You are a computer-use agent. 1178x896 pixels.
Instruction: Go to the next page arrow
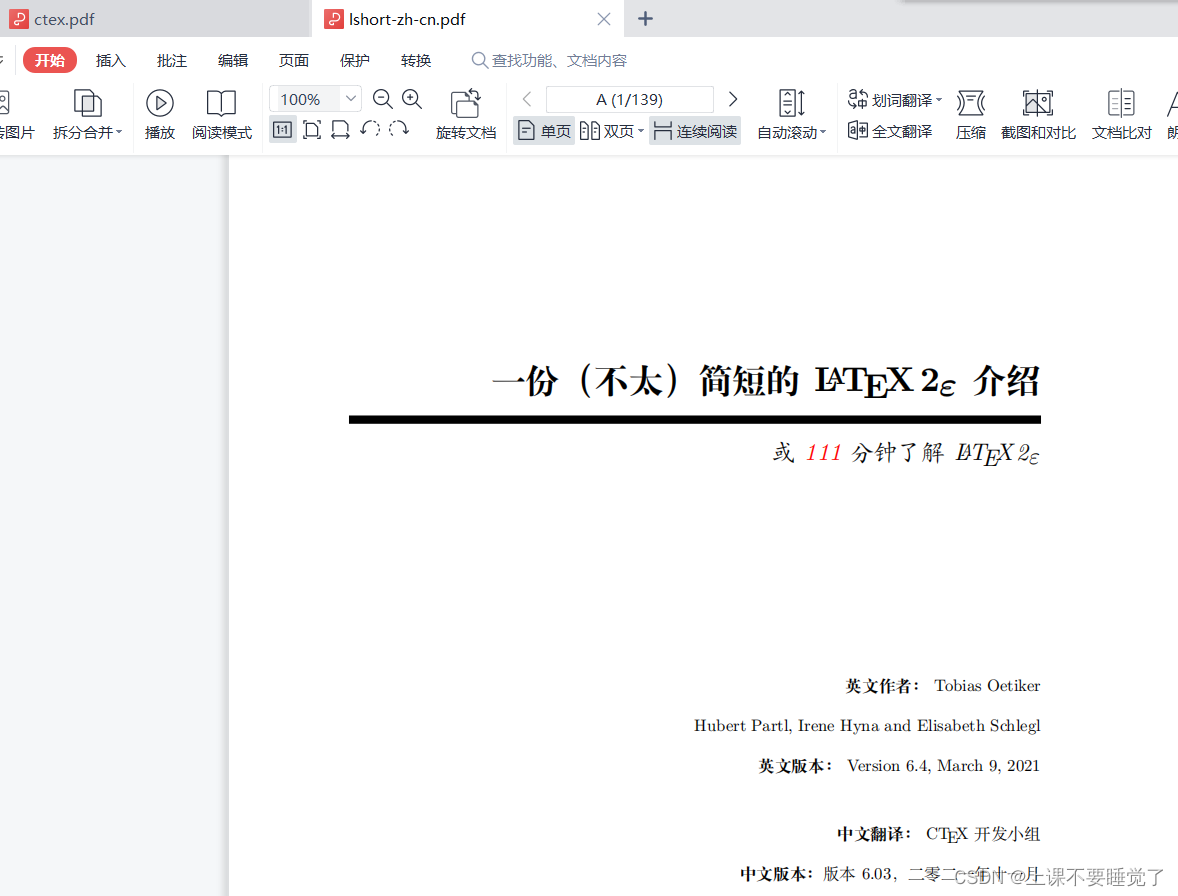(733, 99)
